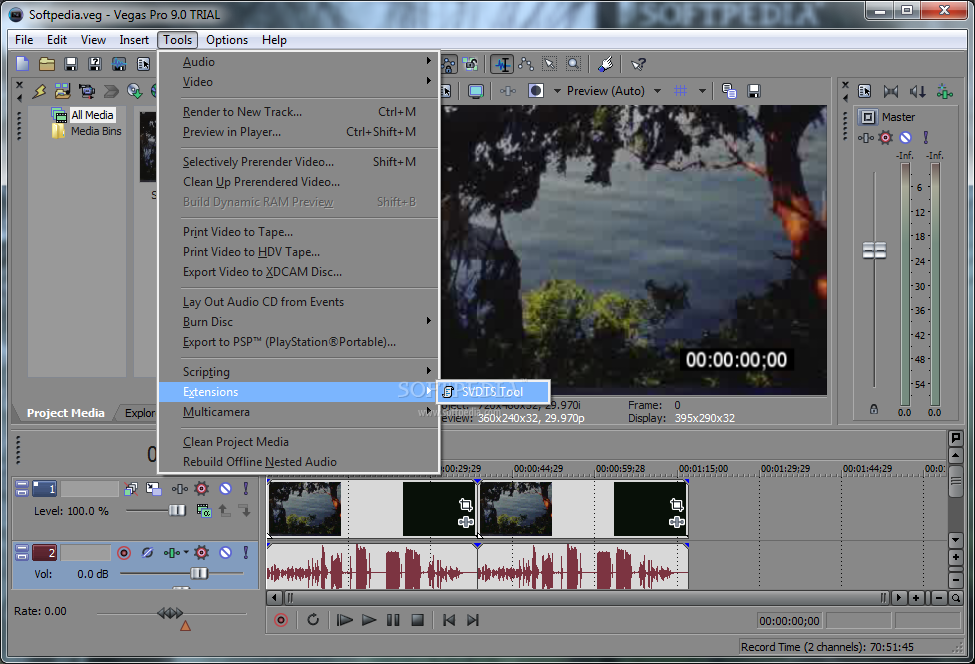Expand the Scripting submenu

pos(298,372)
